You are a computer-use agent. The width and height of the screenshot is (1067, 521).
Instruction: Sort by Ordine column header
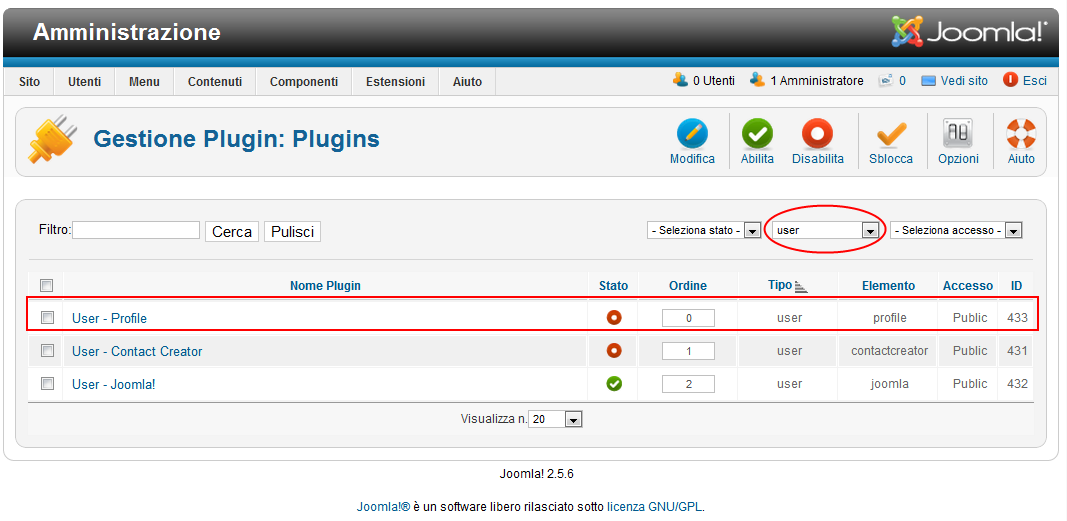(x=688, y=286)
